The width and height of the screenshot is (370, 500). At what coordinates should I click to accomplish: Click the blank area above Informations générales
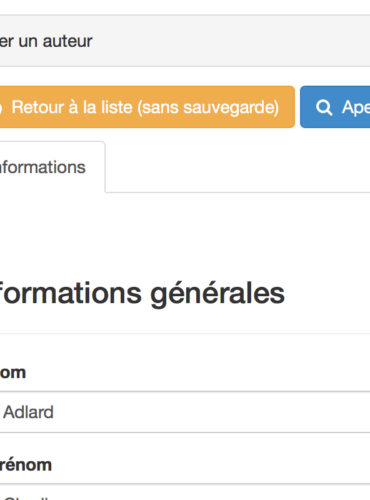[x=185, y=235]
